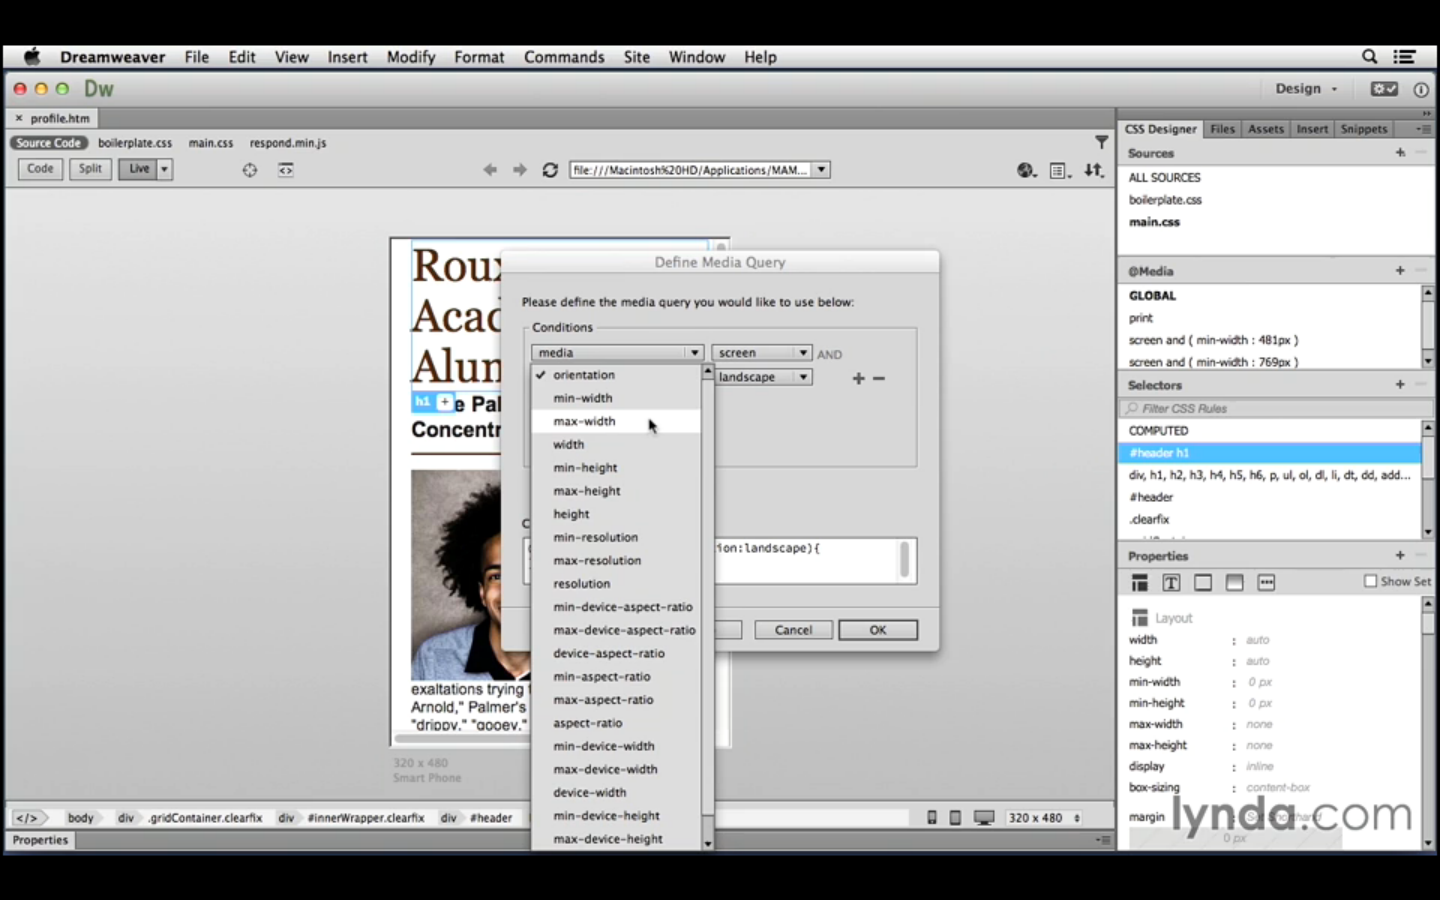Screen dimensions: 1440x900
Task: Click the Filter CSS Rules search field
Action: (1270, 408)
